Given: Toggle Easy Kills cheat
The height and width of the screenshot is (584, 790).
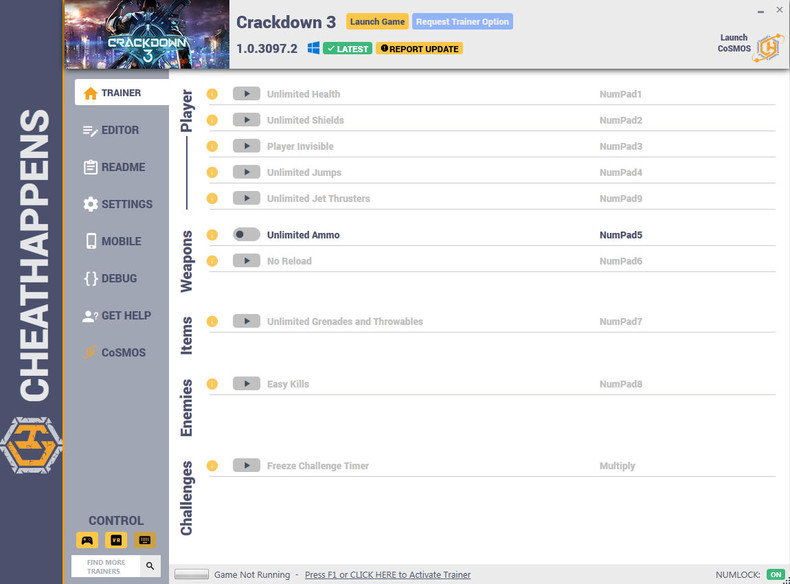Looking at the screenshot, I should click(x=246, y=384).
